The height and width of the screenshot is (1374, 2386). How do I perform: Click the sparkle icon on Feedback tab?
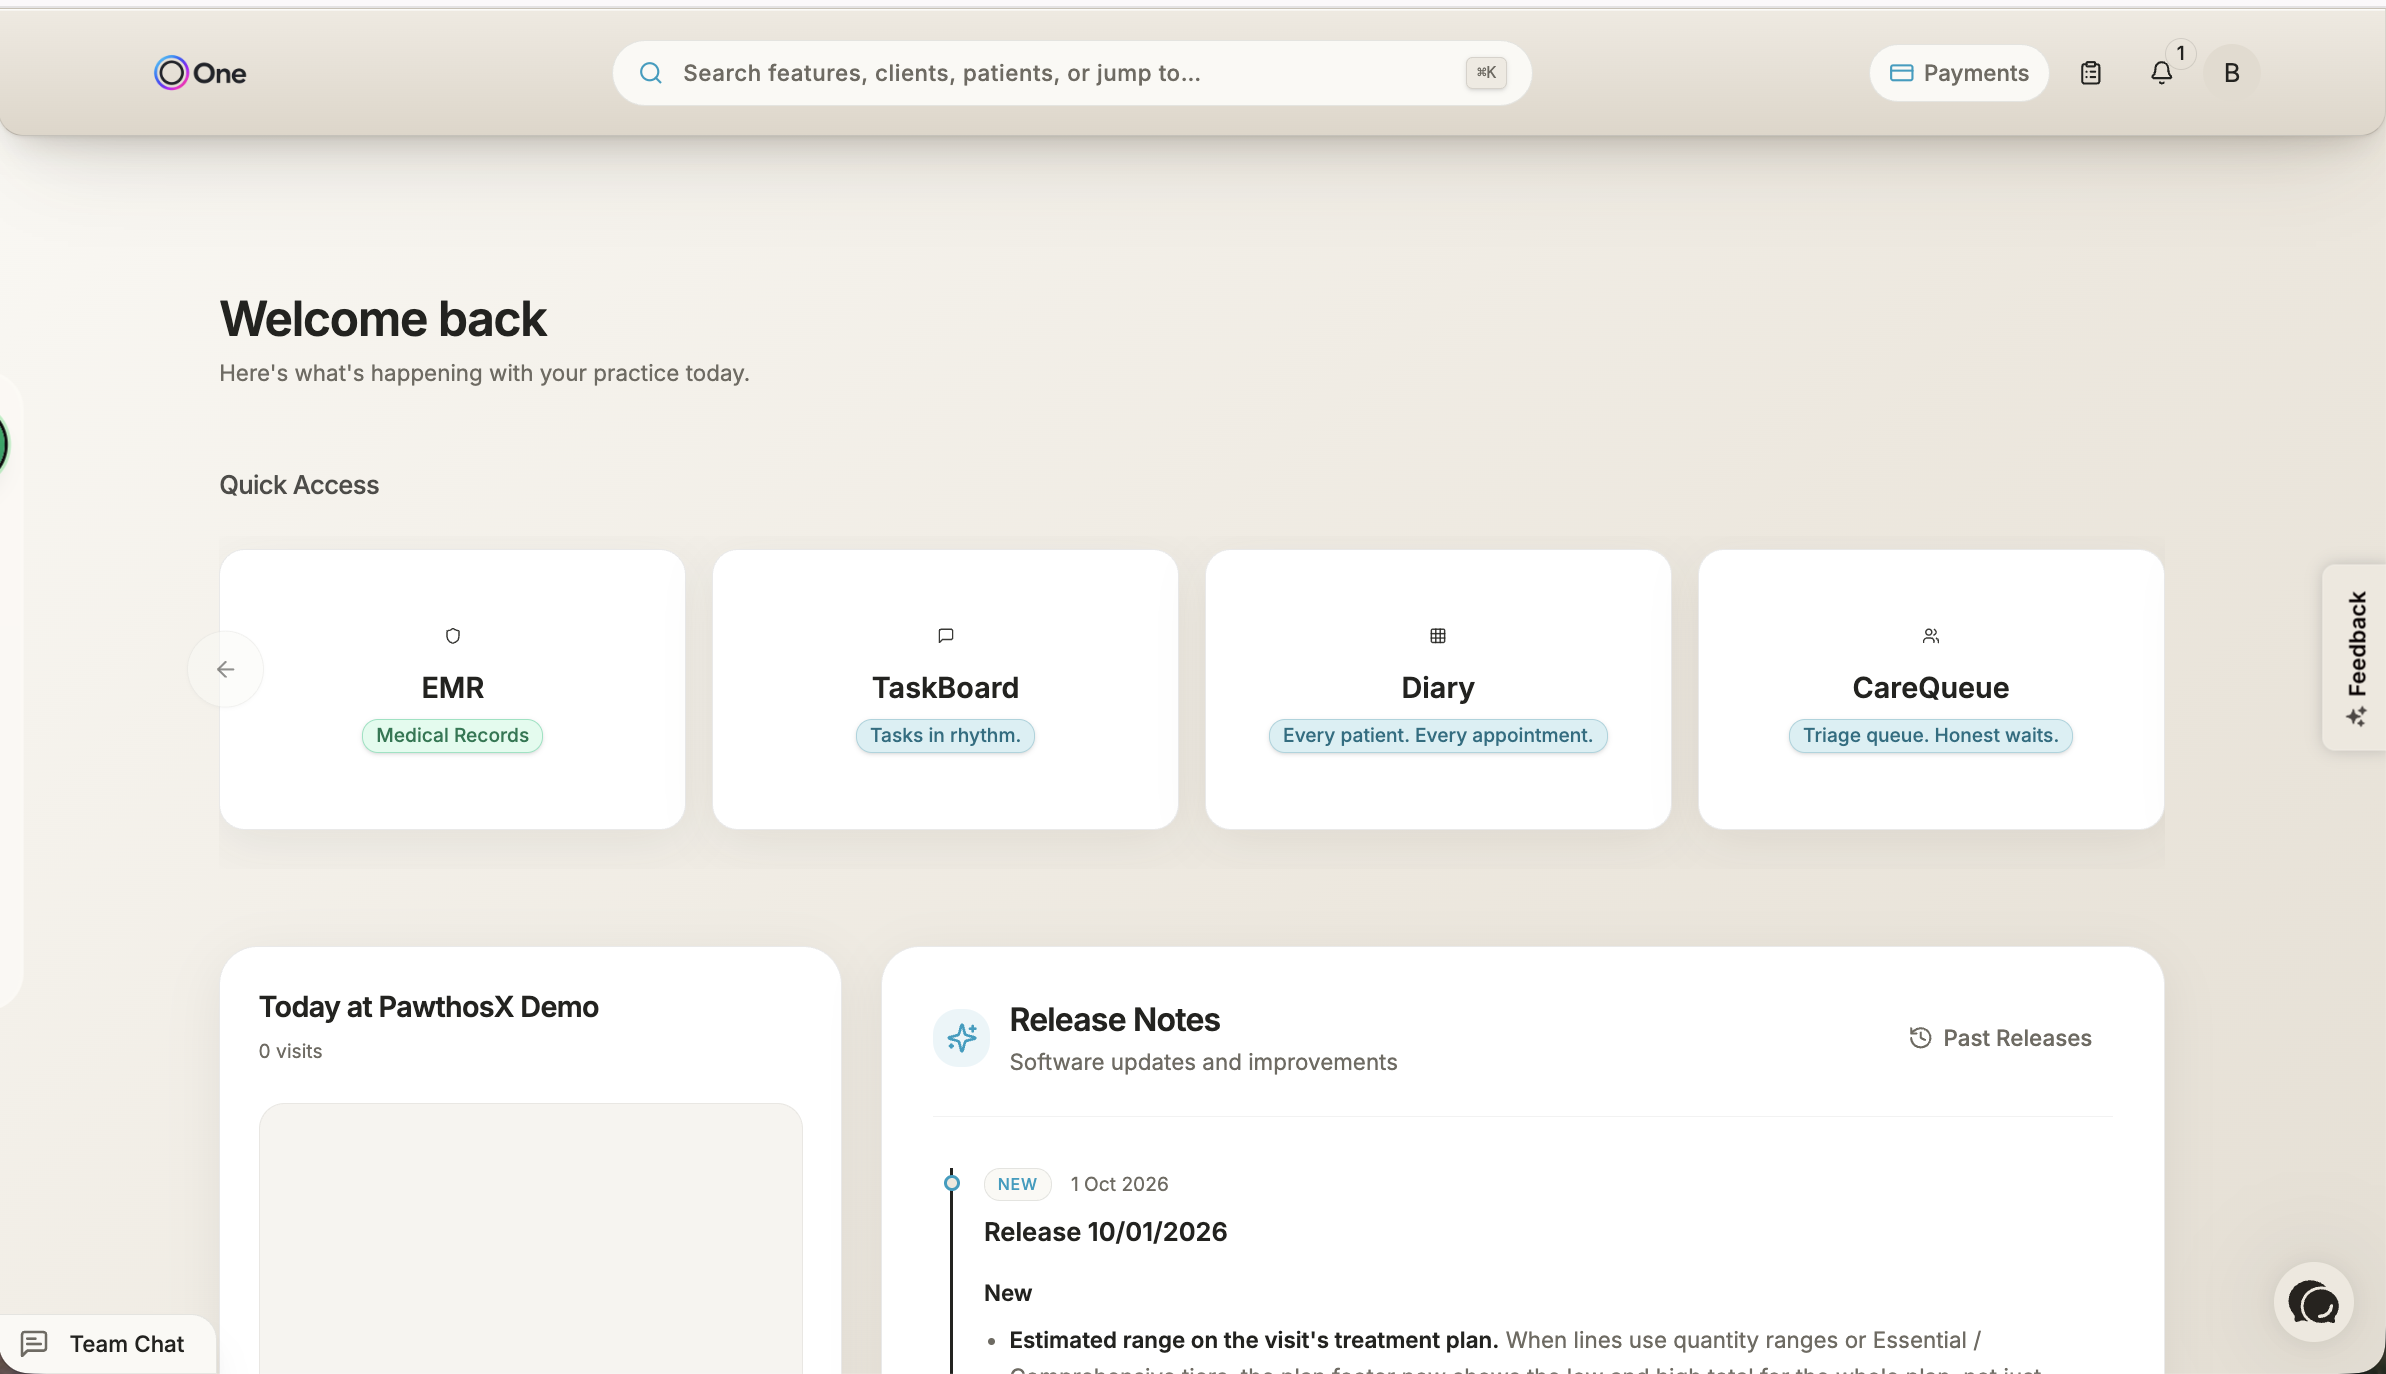point(2356,717)
